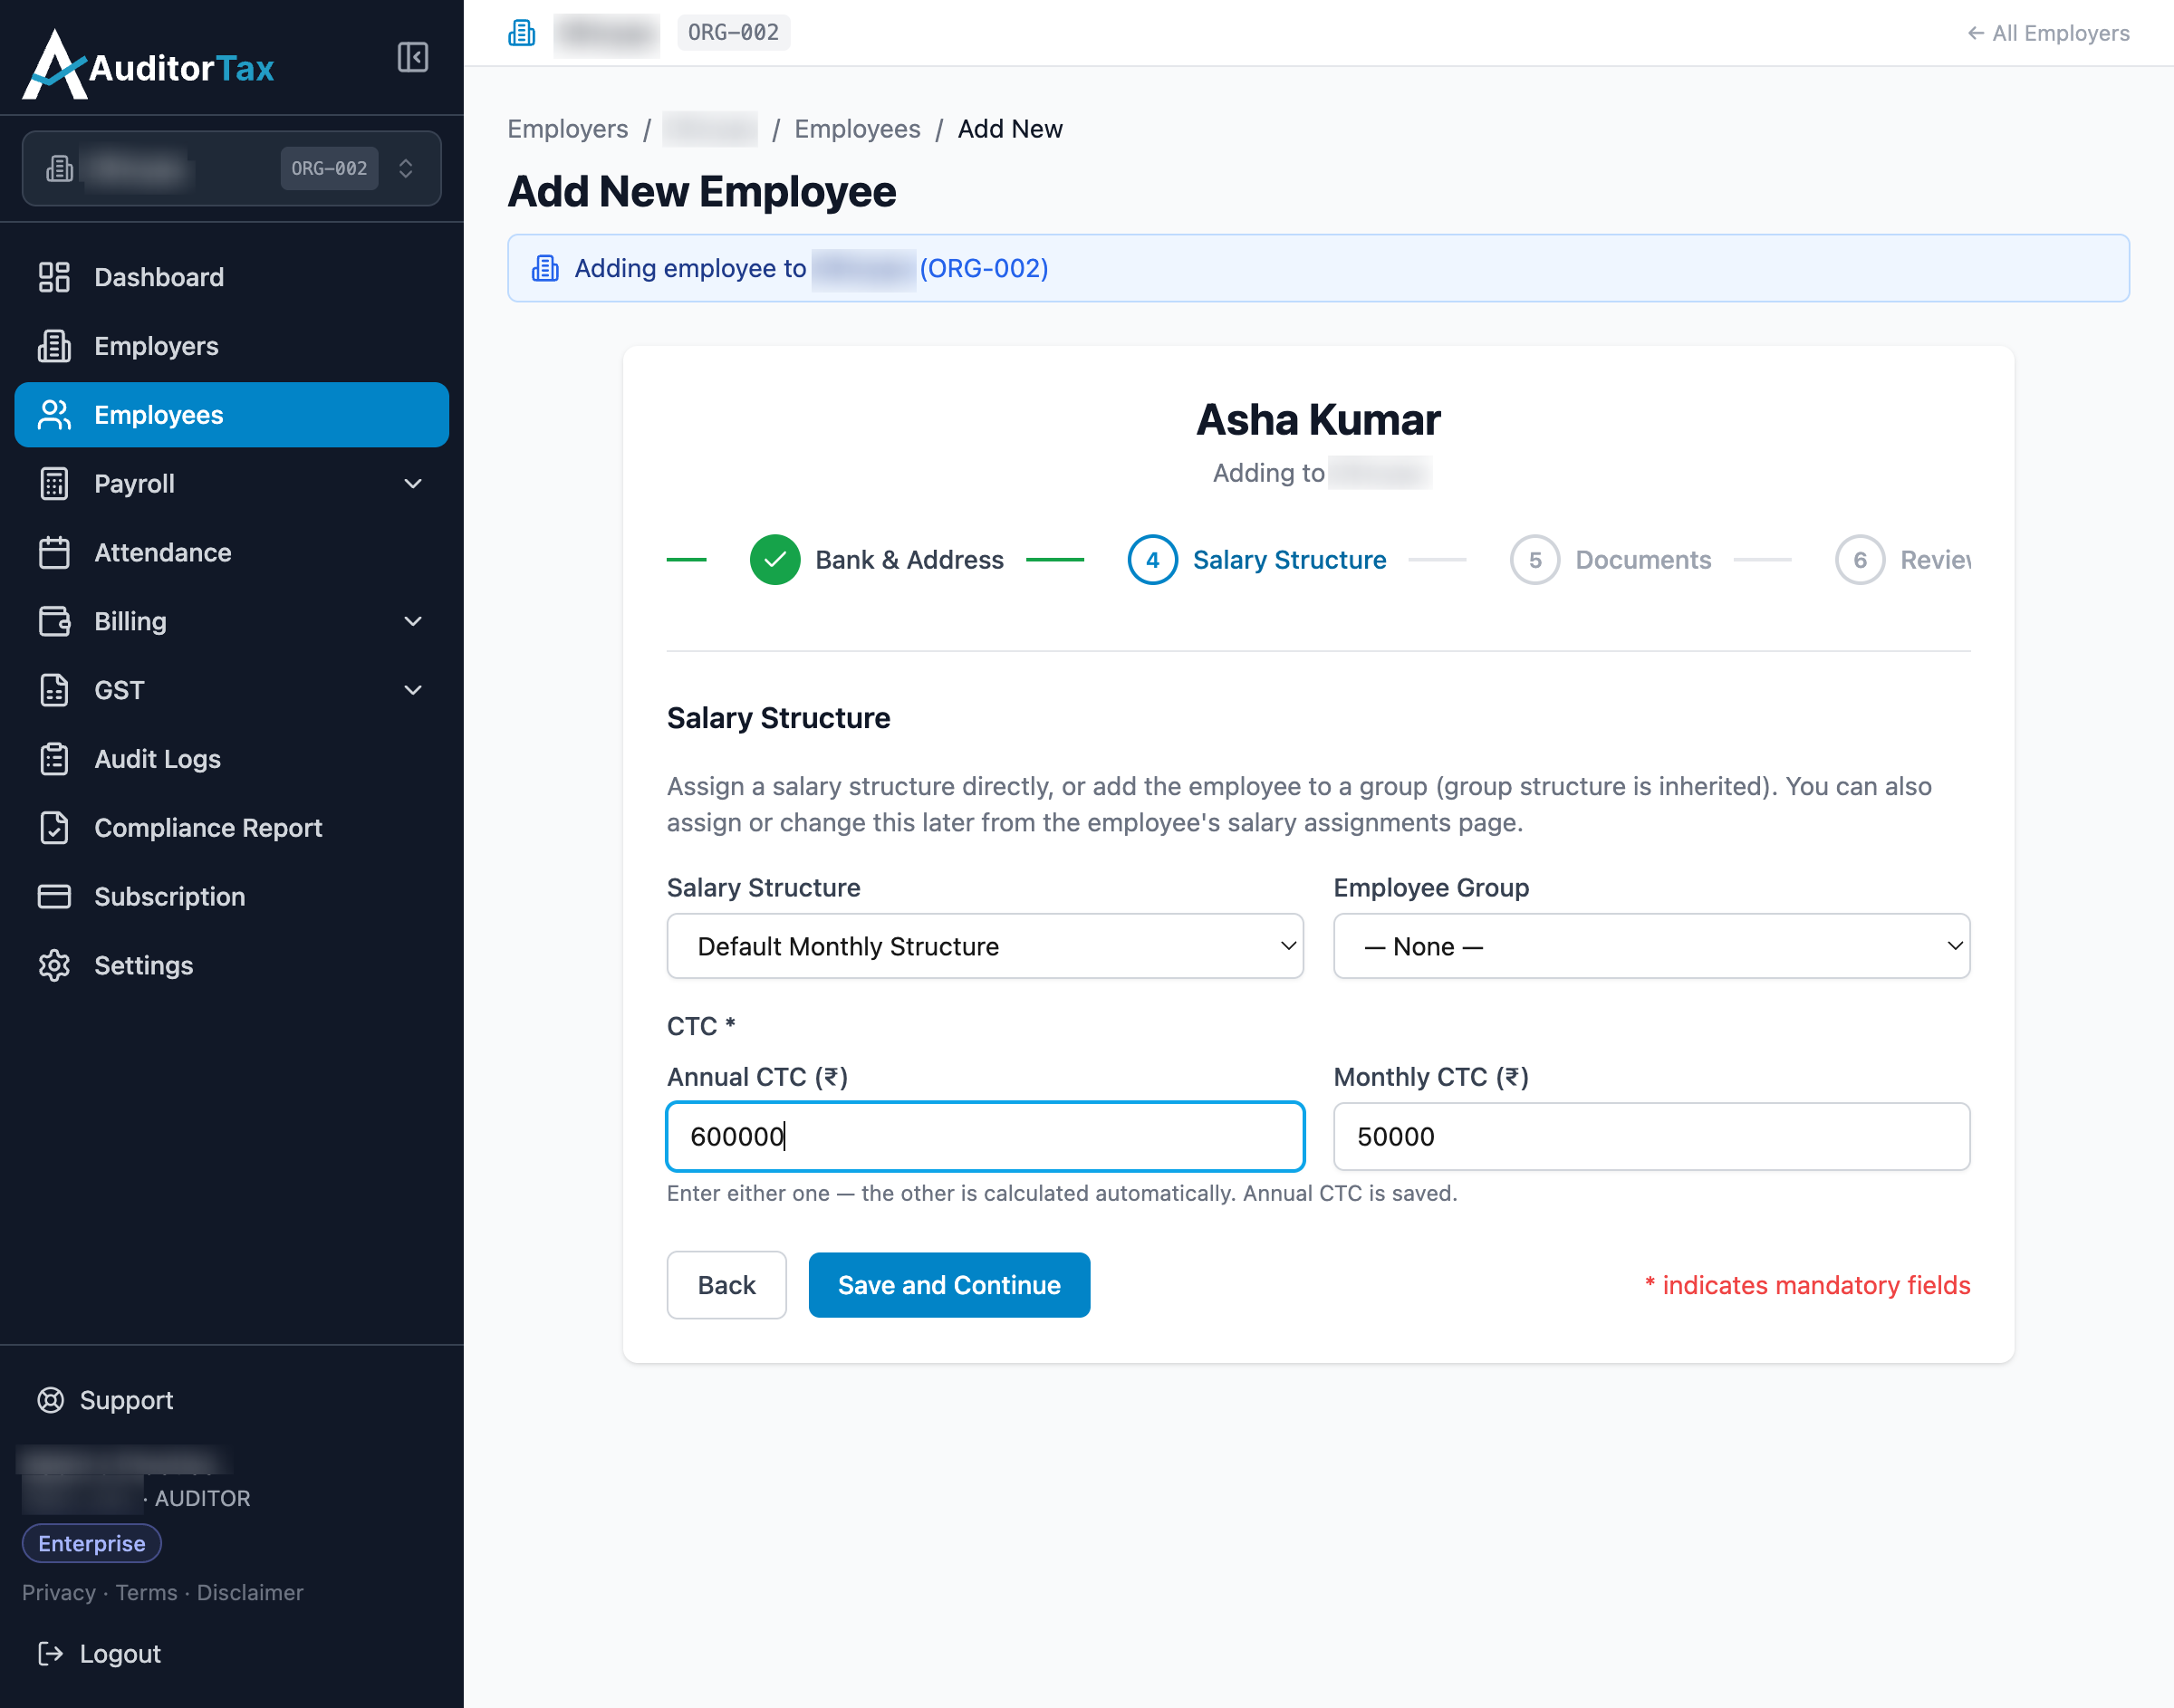Viewport: 2174px width, 1708px height.
Task: Click the Logout arrow icon
Action: (50, 1654)
